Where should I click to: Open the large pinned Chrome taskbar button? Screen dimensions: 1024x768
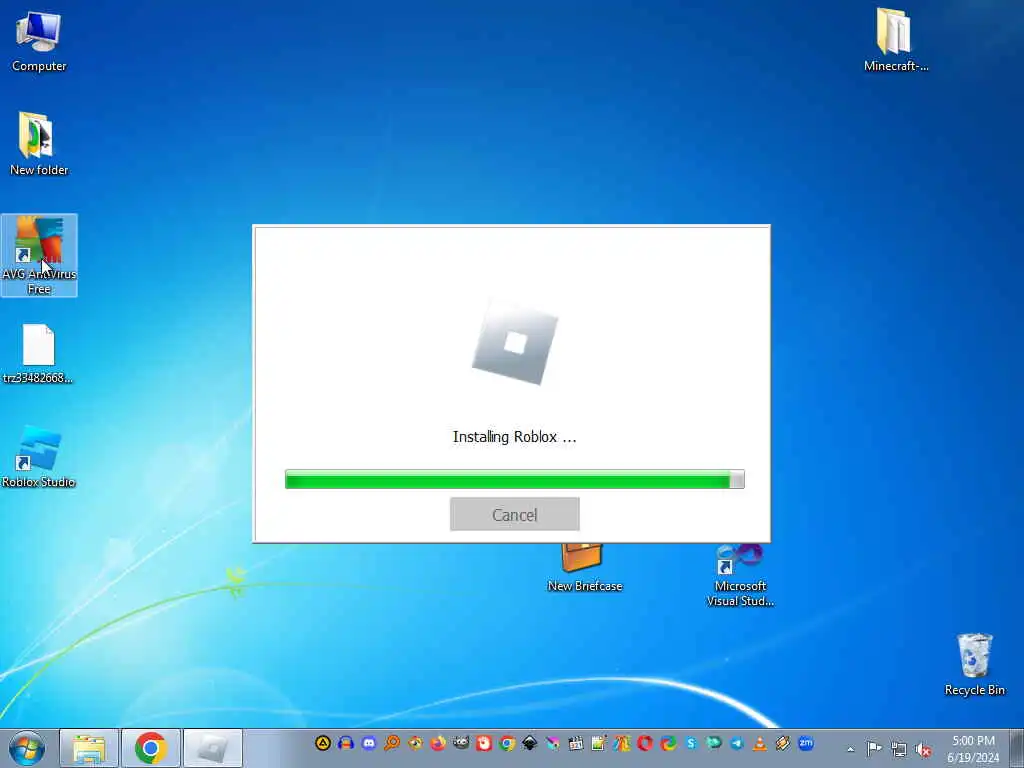pos(150,748)
